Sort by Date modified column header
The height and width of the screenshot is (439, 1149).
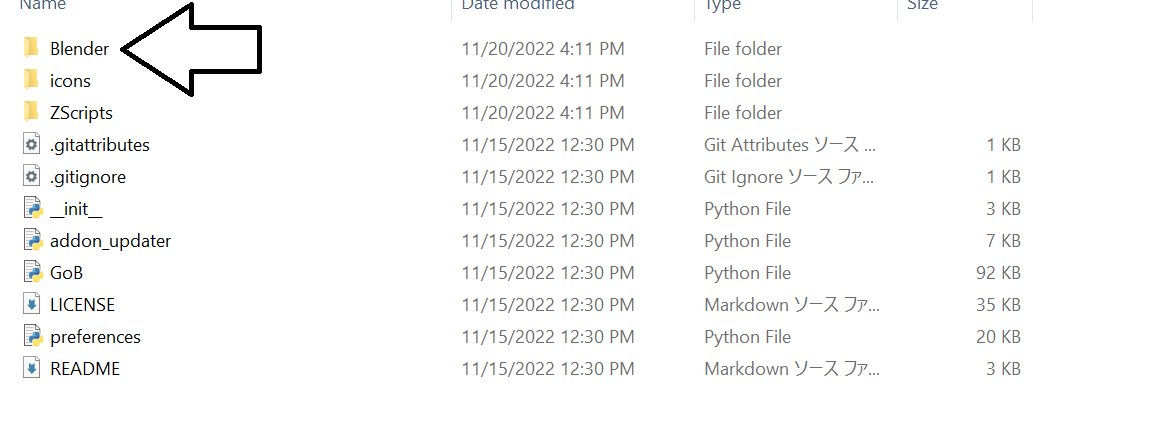pyautogui.click(x=518, y=6)
